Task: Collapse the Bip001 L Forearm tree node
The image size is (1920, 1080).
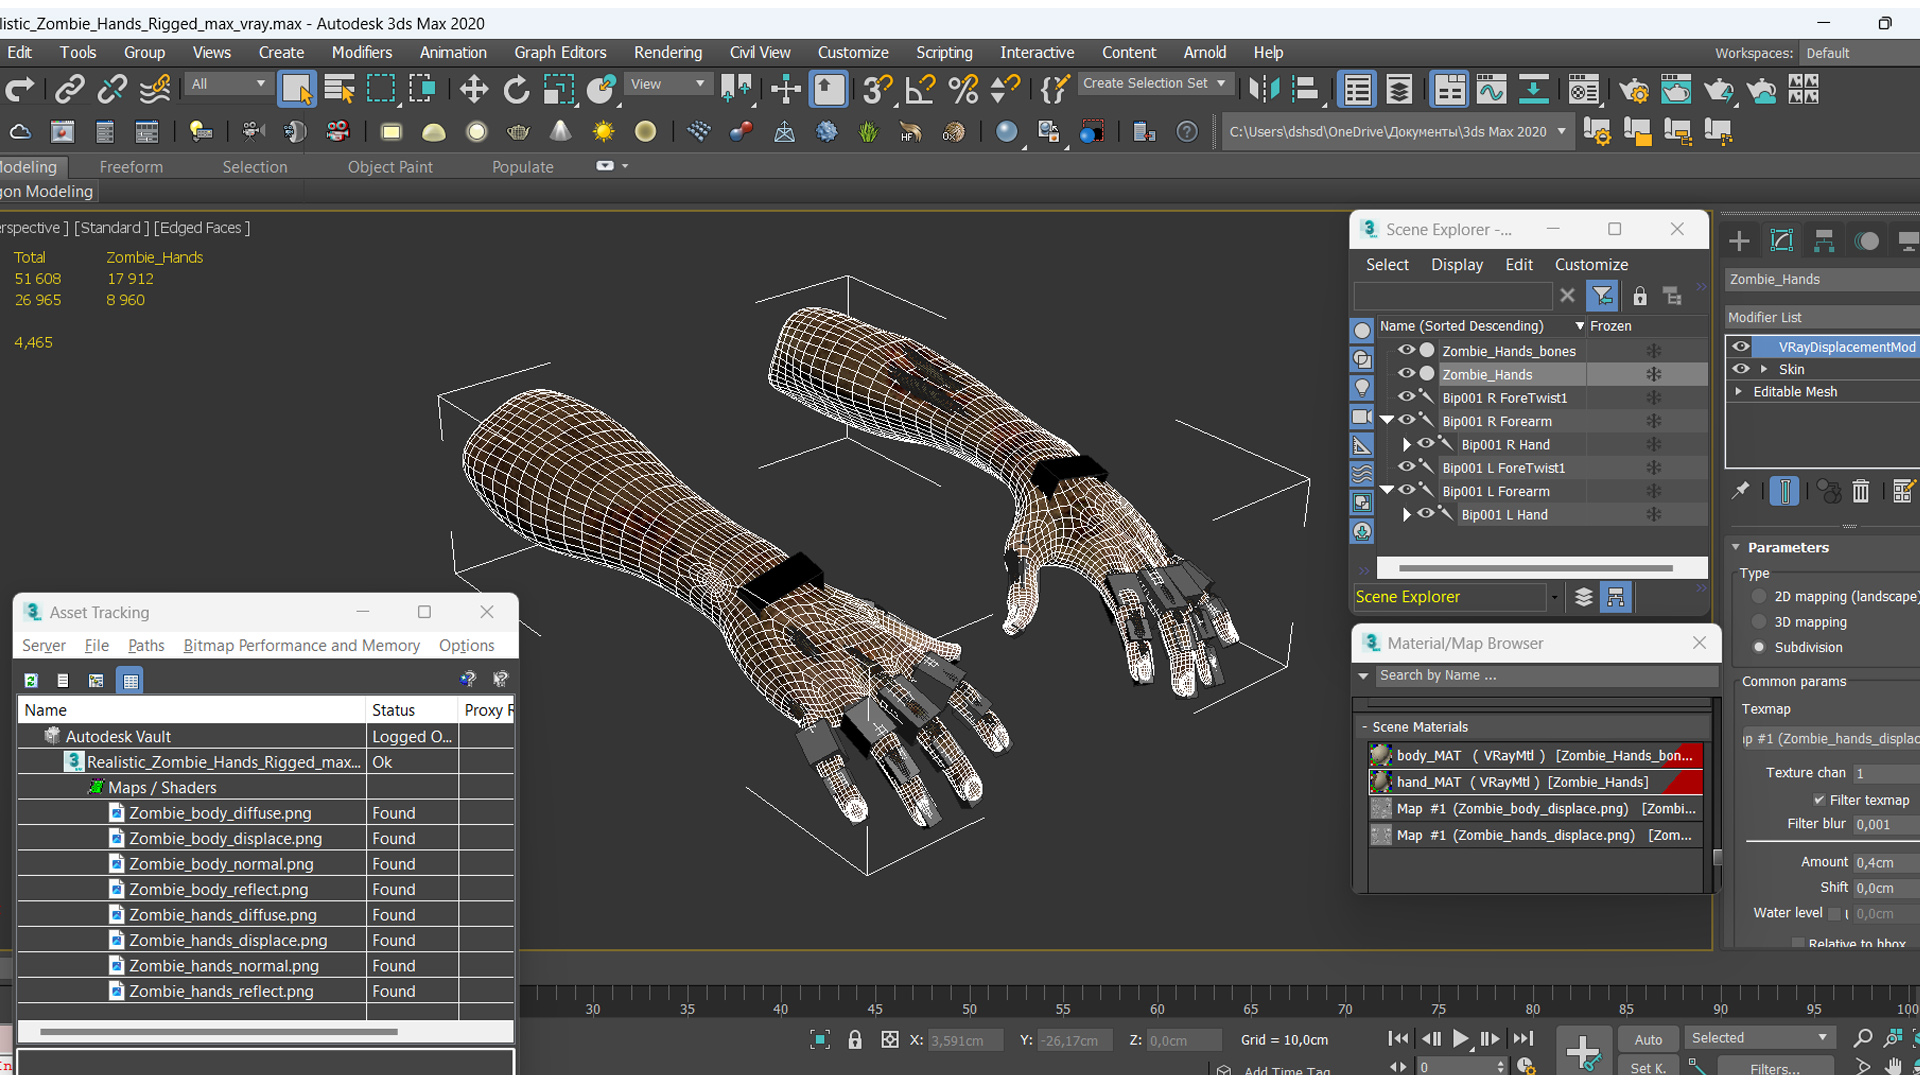Action: pos(1387,490)
